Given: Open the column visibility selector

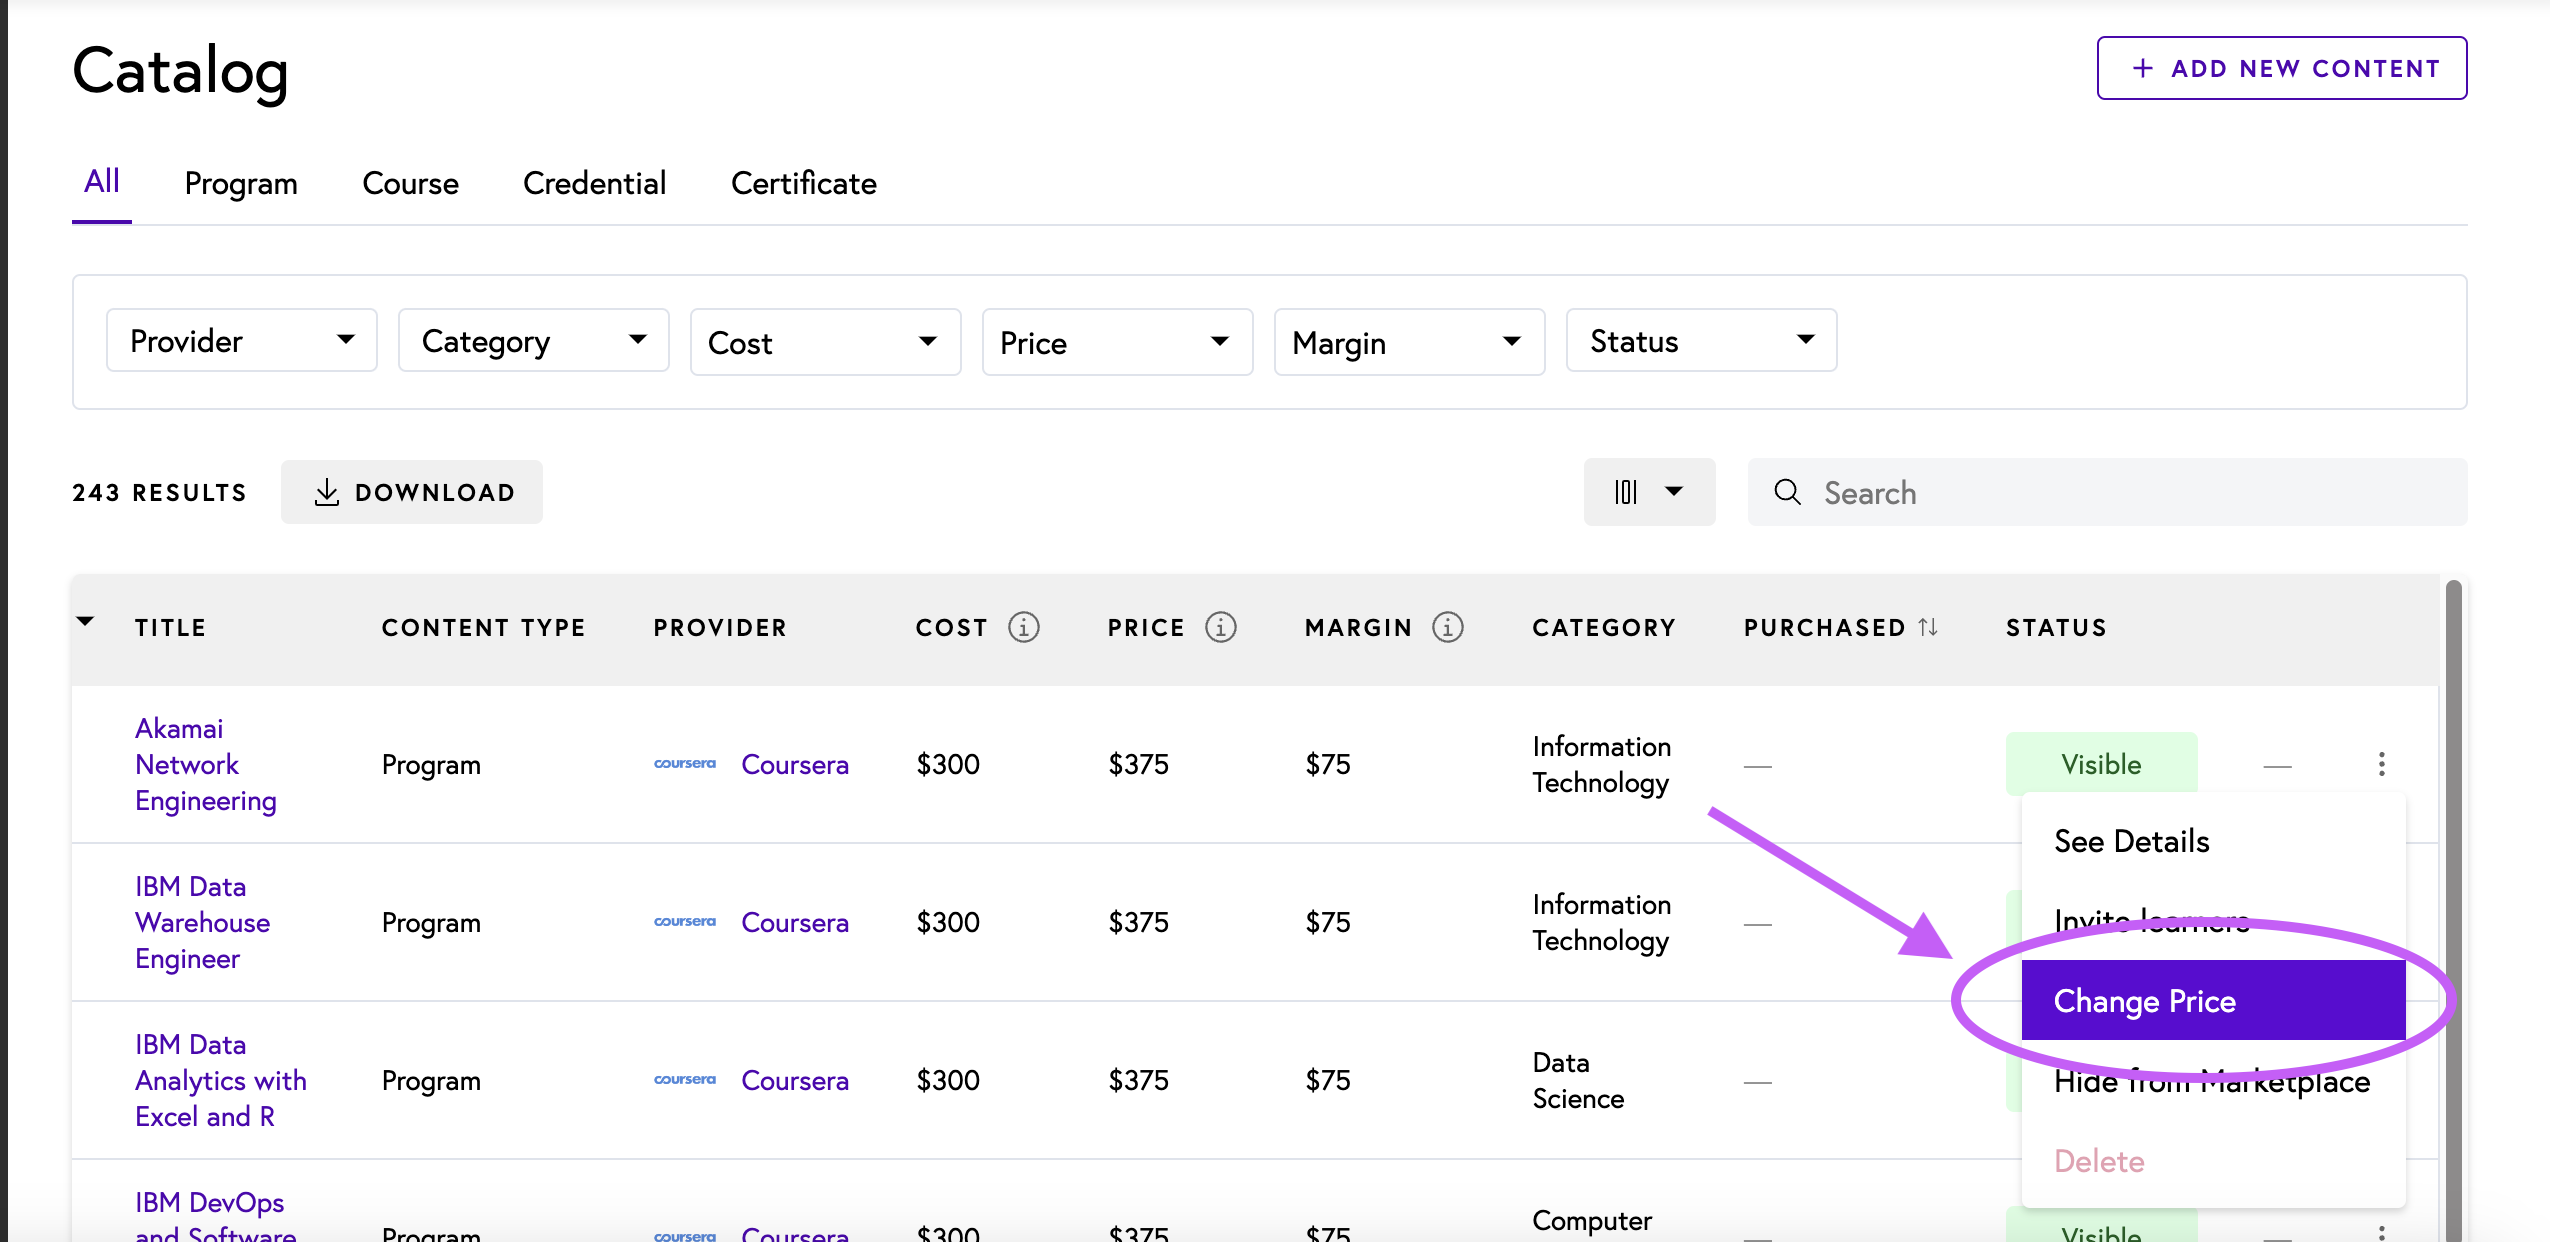Looking at the screenshot, I should 1649,492.
